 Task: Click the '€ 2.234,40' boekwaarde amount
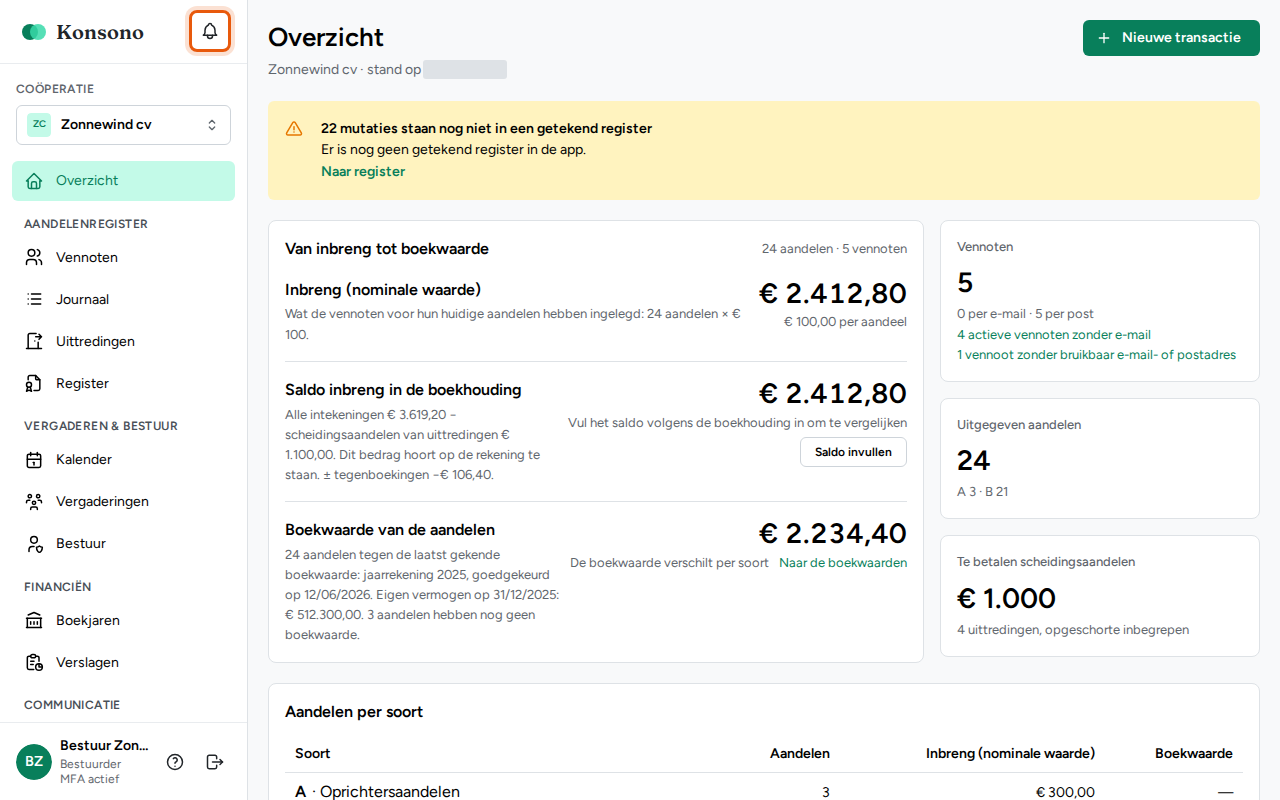pos(832,533)
